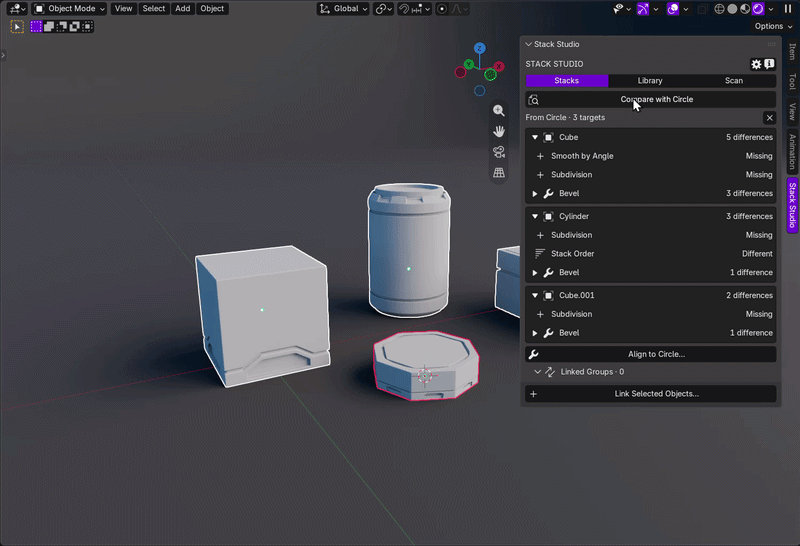800x546 pixels.
Task: Add missing Subdivision to Cylinder
Action: pyautogui.click(x=540, y=235)
